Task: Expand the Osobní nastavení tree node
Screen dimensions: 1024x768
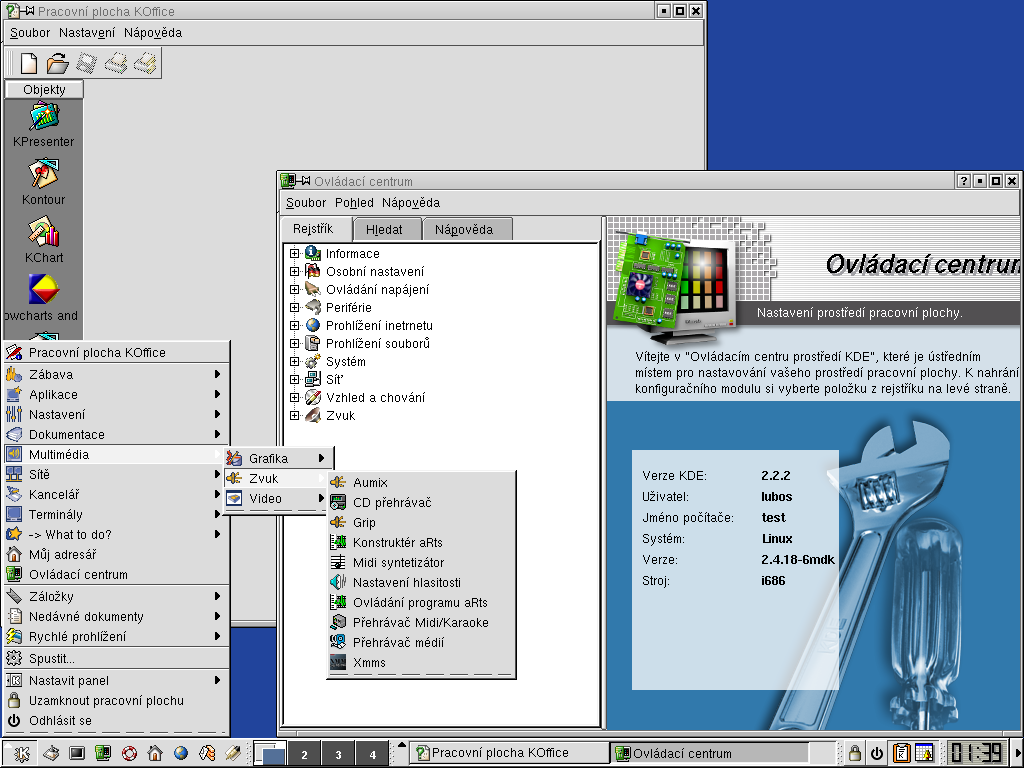Action: [x=295, y=272]
